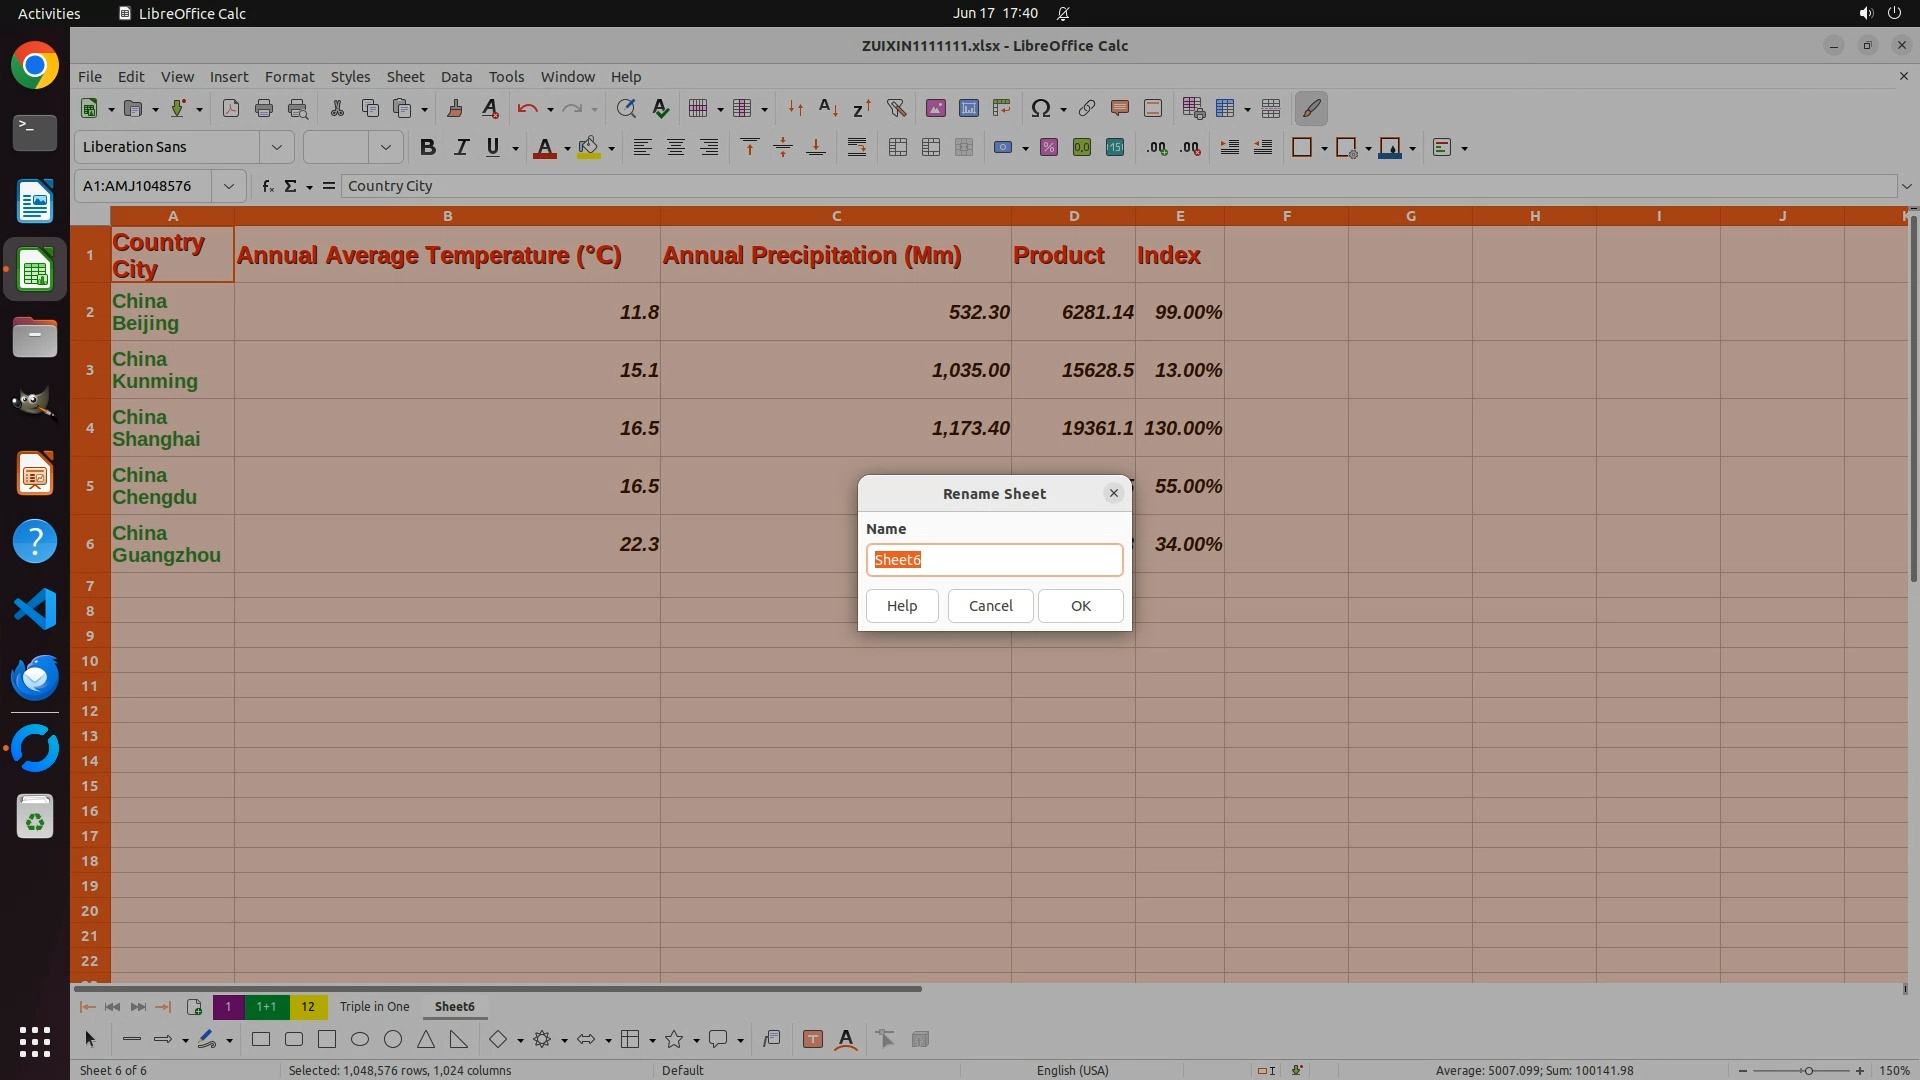
Task: Switch to the Triple in One sheet tab
Action: (374, 1007)
